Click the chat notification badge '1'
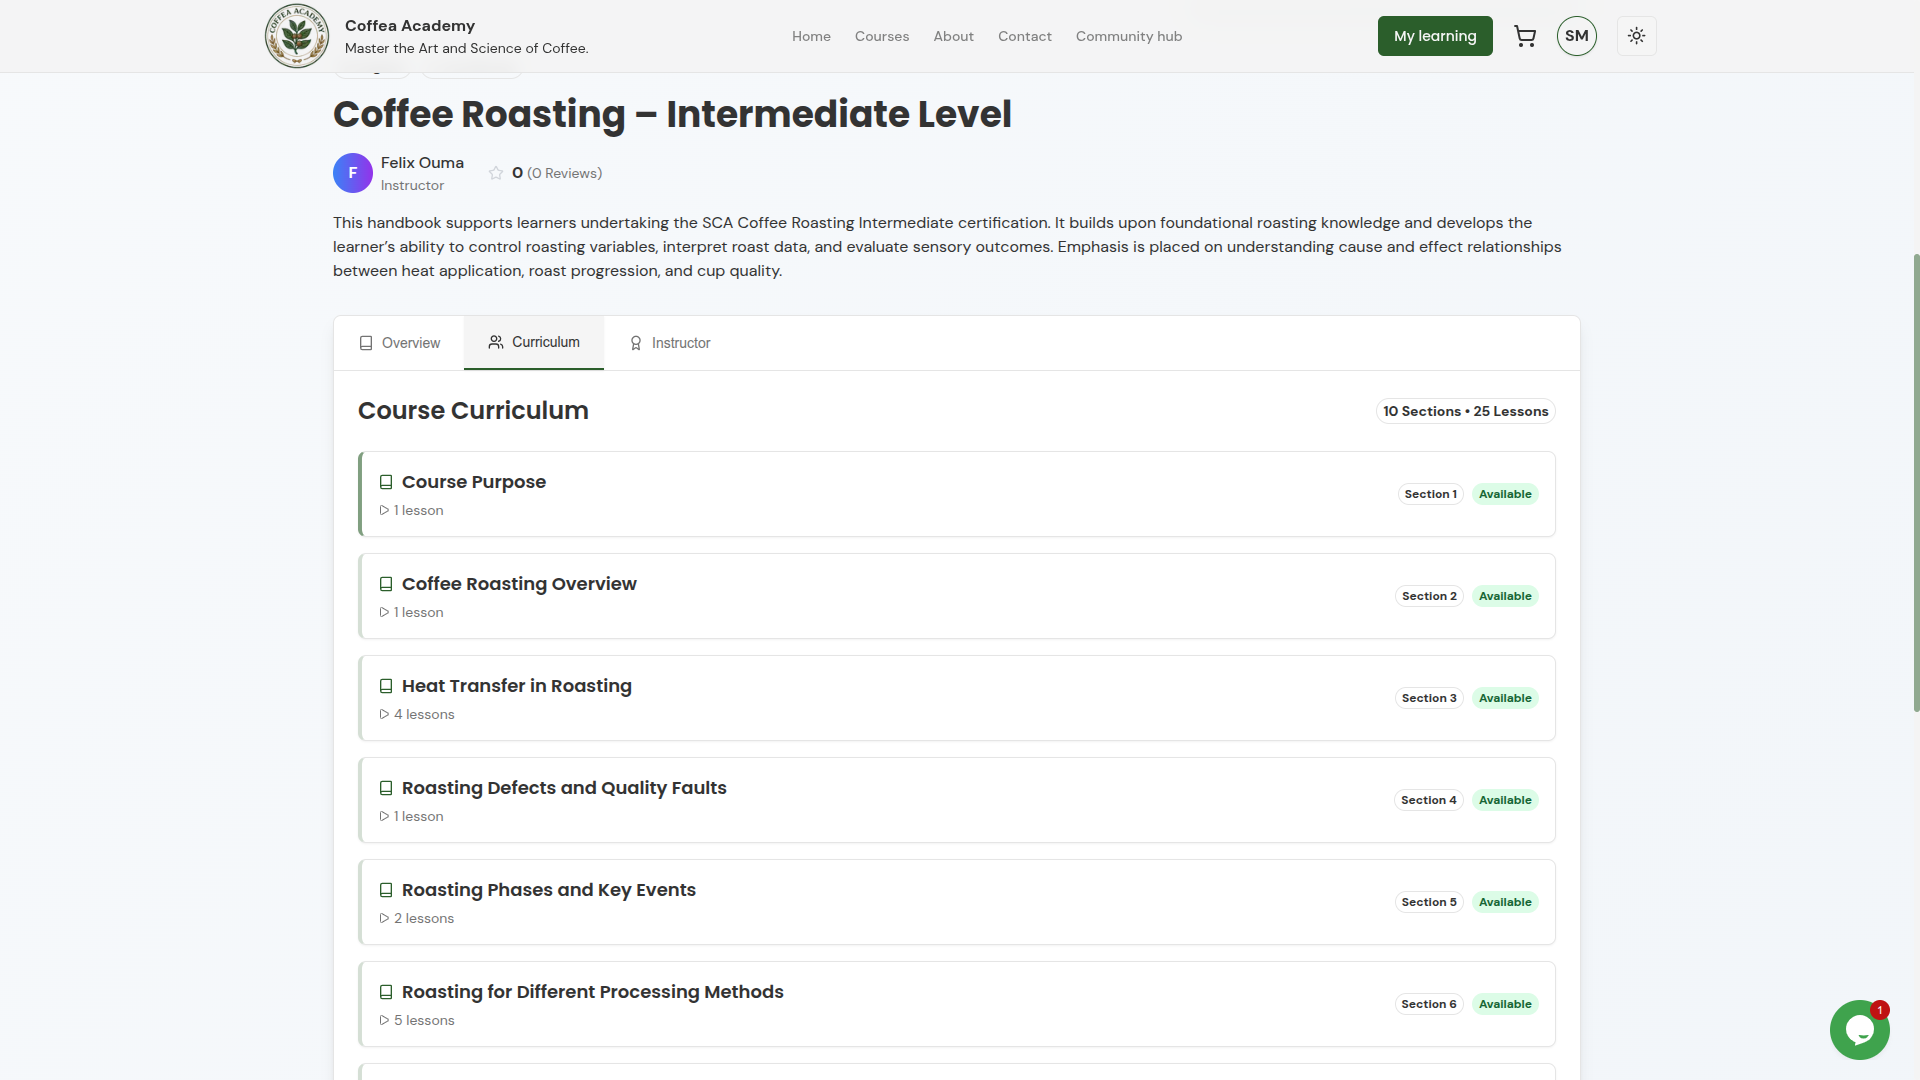 [1879, 1010]
